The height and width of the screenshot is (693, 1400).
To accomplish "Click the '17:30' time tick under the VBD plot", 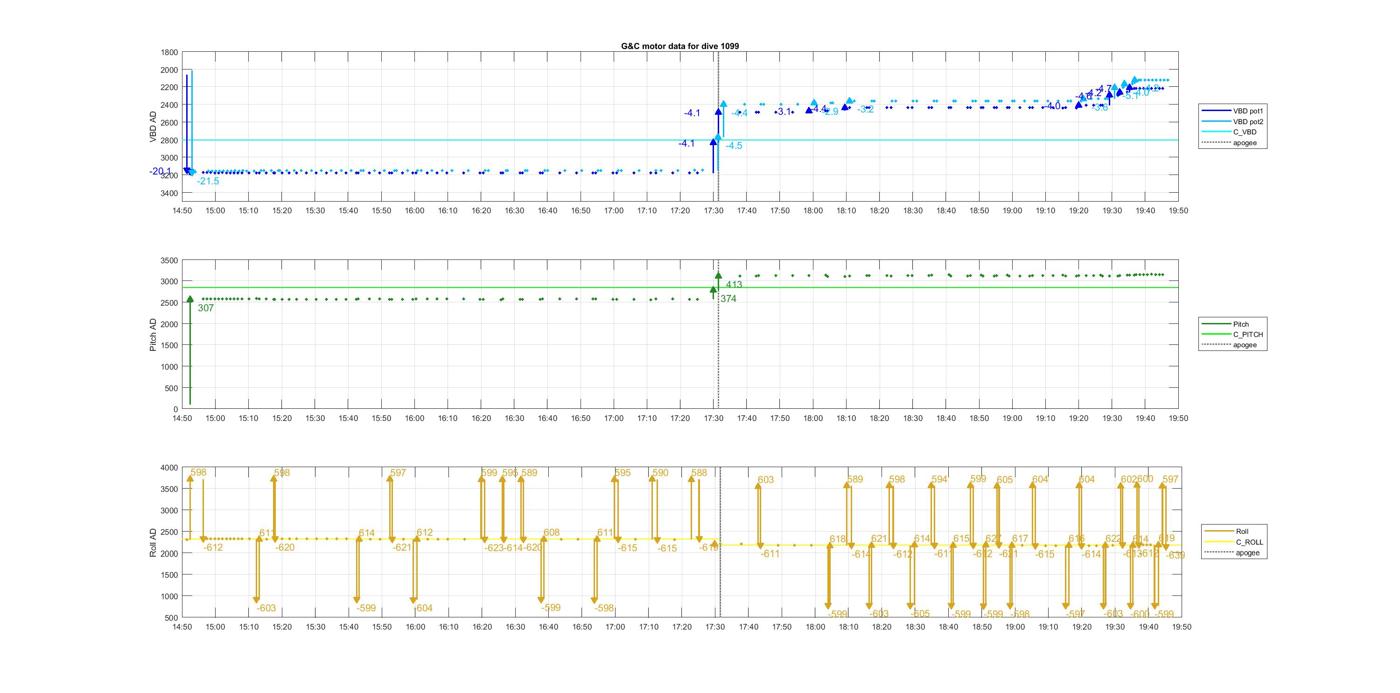I will [x=714, y=211].
